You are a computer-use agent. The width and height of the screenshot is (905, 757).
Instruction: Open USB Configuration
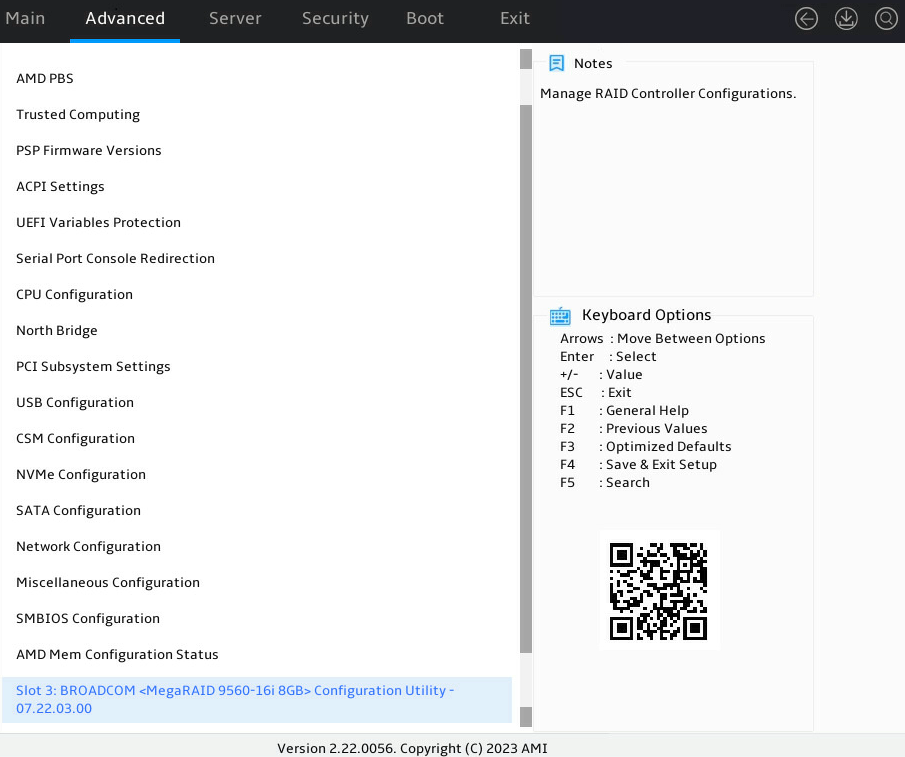tap(75, 403)
